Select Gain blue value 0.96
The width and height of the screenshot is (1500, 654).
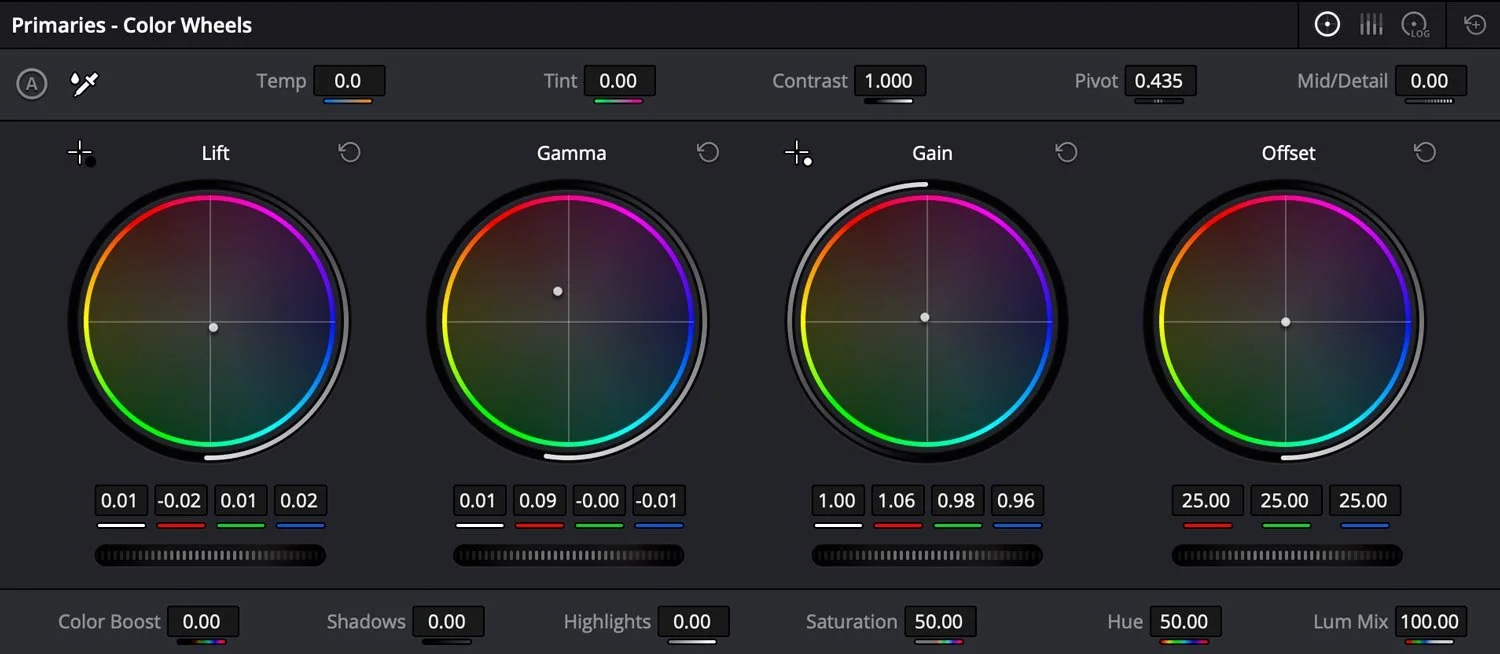click(1017, 500)
